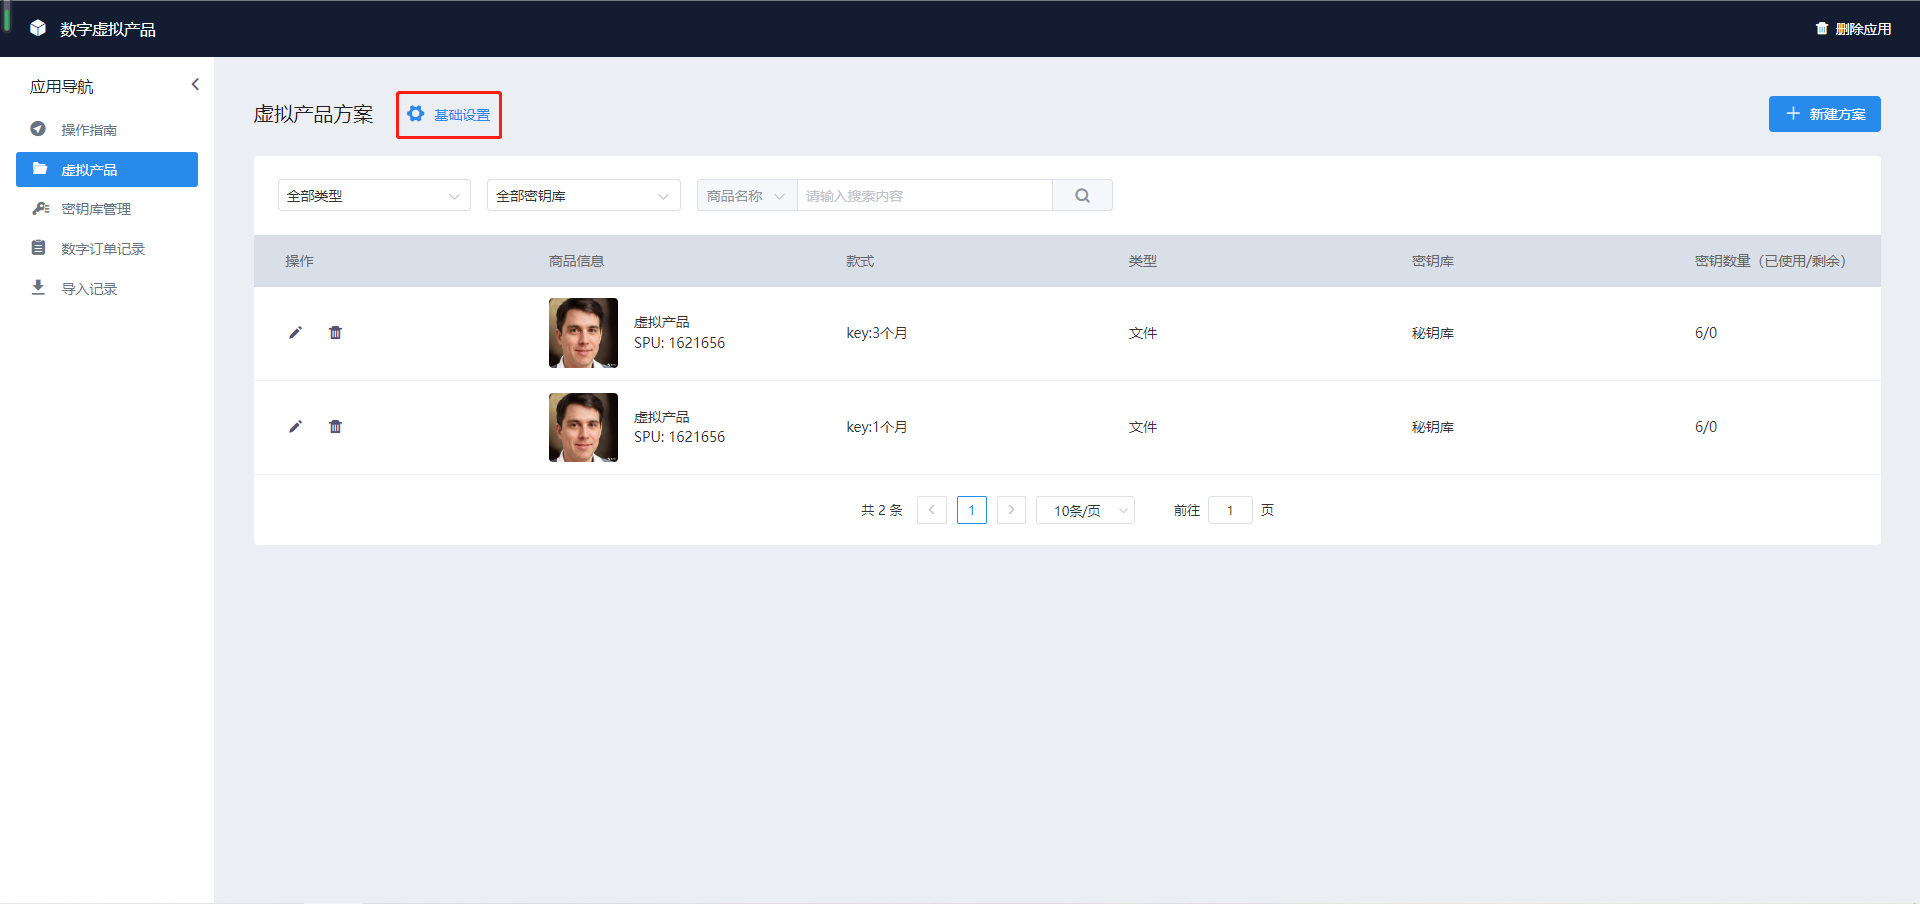Click 秘钥库 in the key:3个月 row
This screenshot has height=904, width=1920.
point(1433,333)
